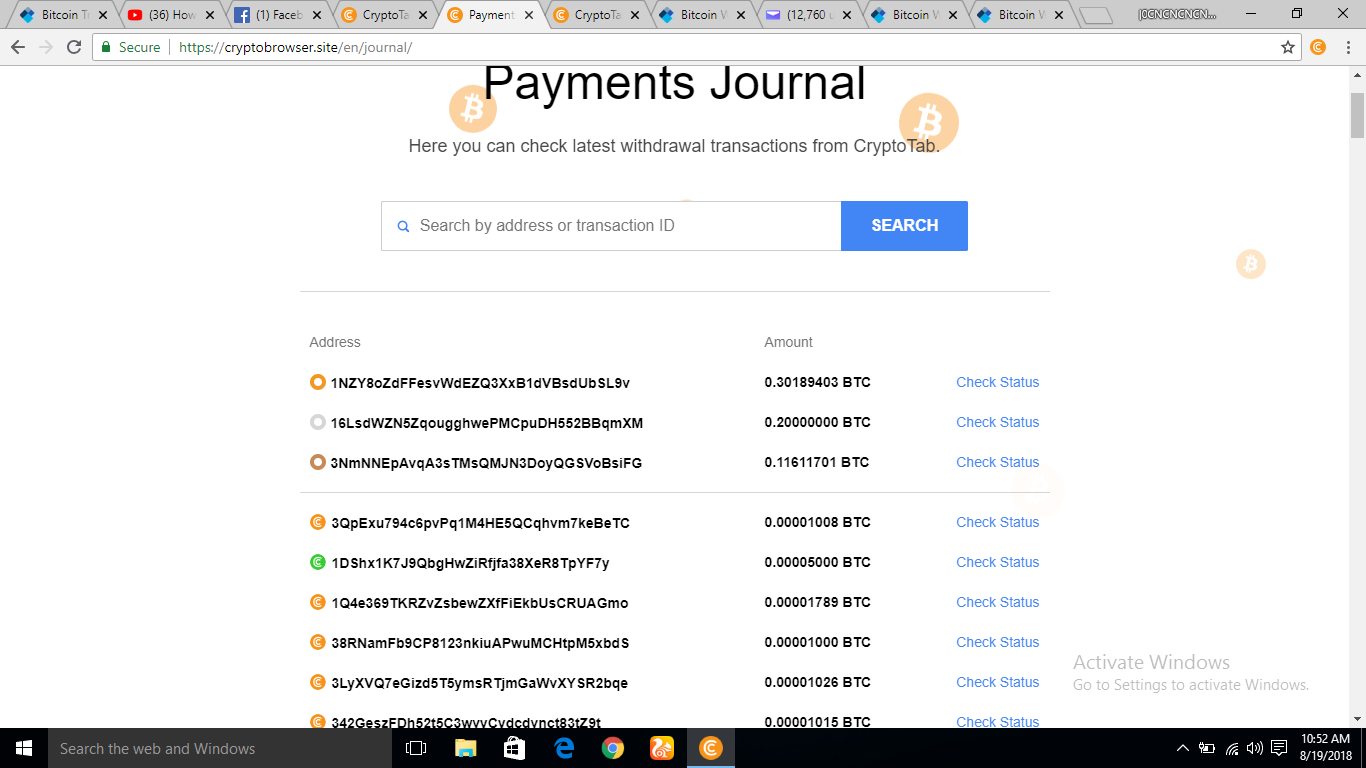Reload the Payments Journal page
This screenshot has height=768, width=1366.
pyautogui.click(x=74, y=47)
